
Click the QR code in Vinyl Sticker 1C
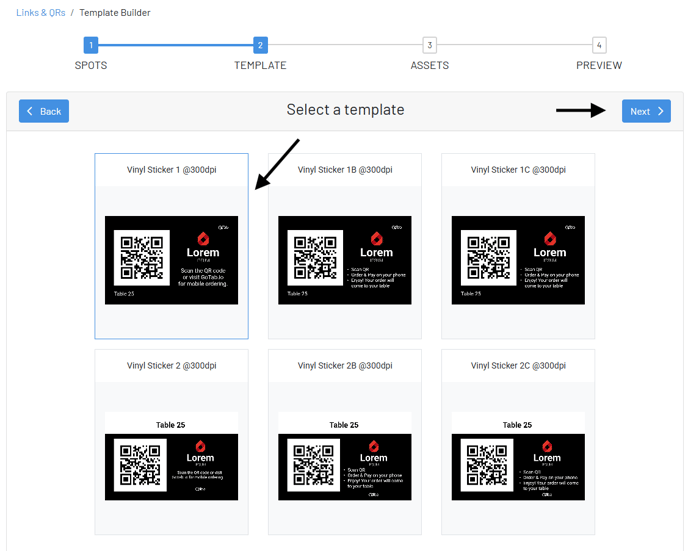[488, 258]
